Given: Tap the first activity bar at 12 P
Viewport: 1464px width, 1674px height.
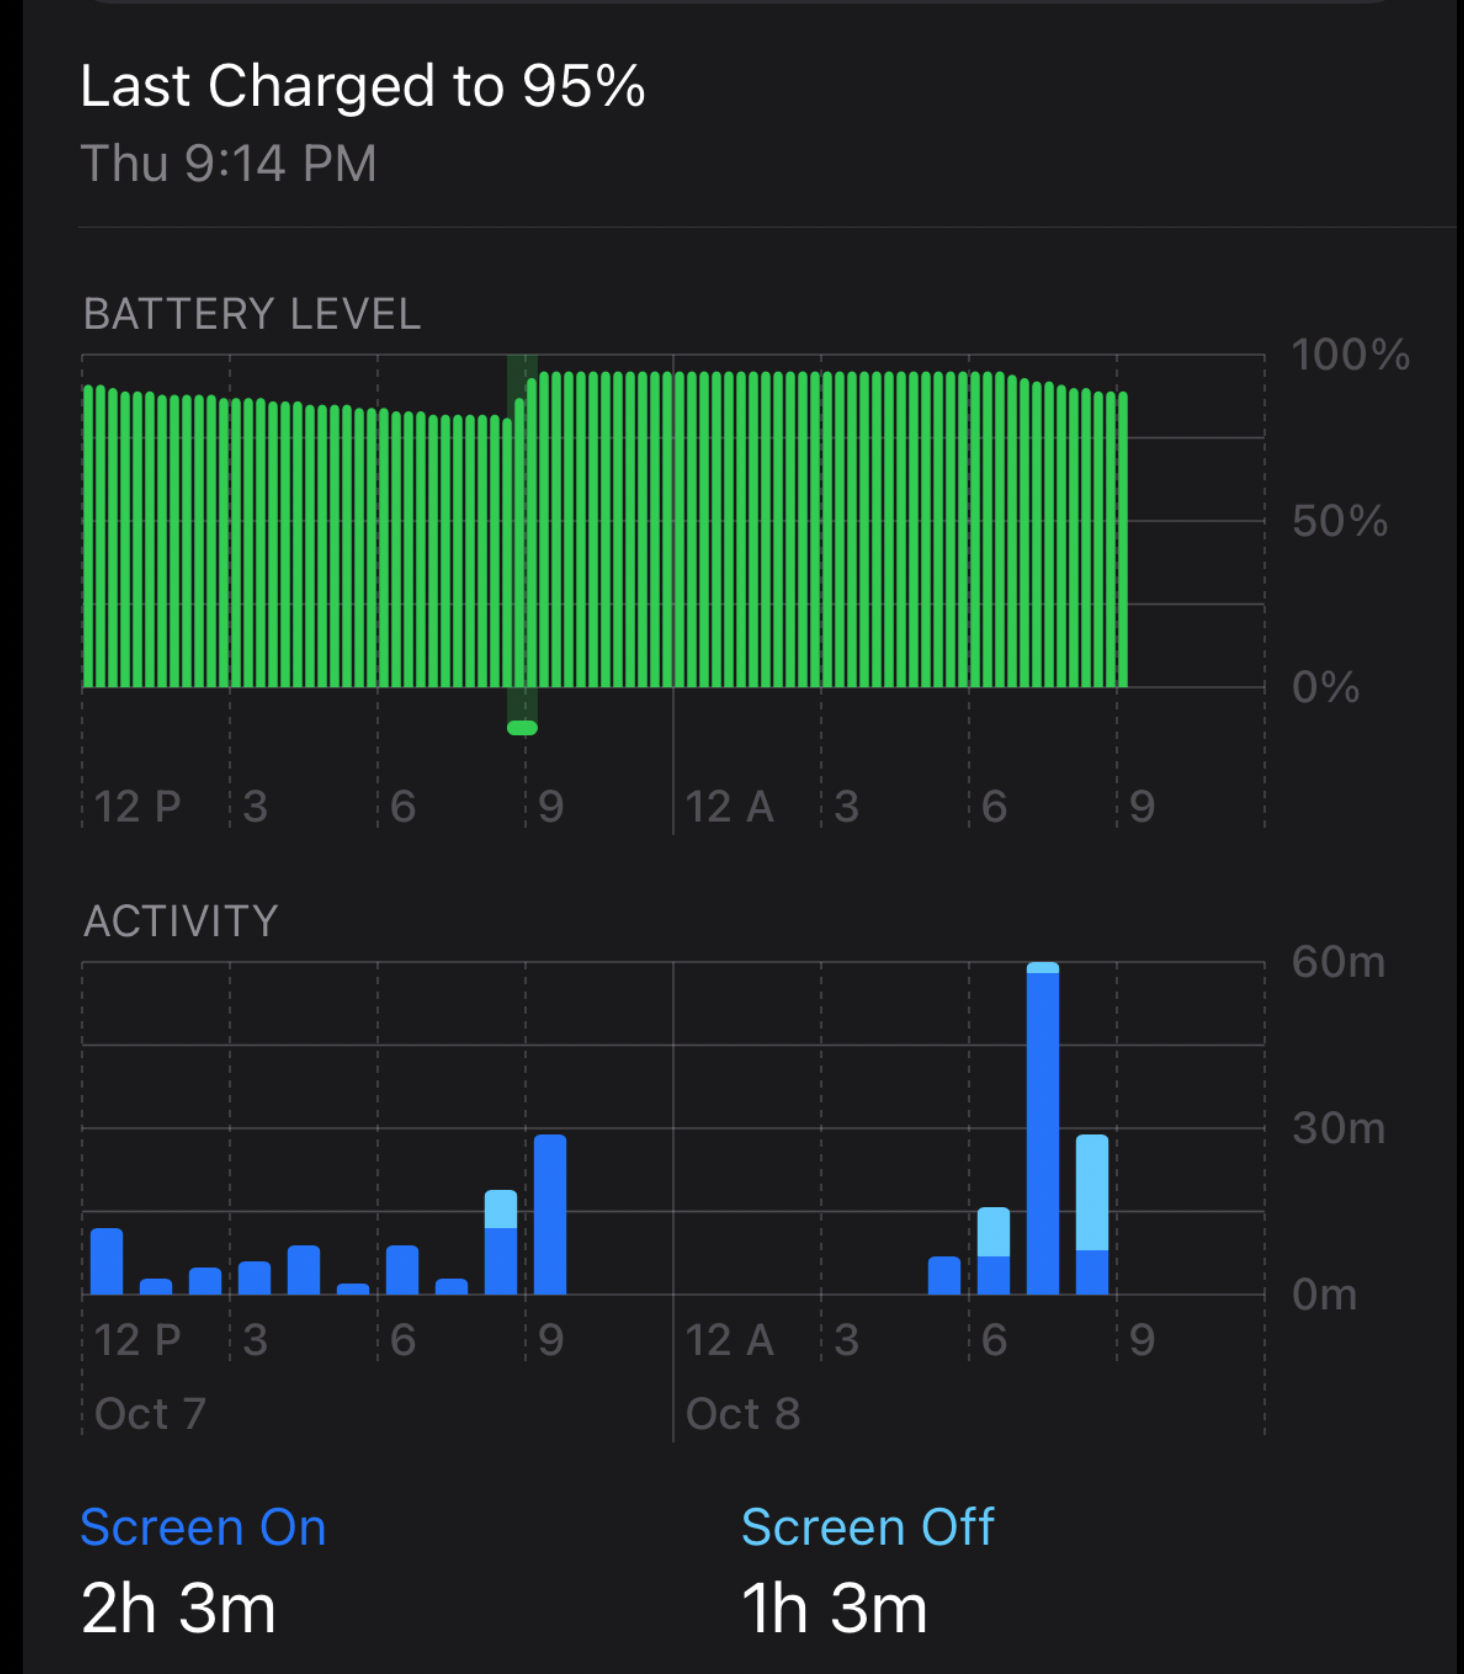Looking at the screenshot, I should [107, 1262].
